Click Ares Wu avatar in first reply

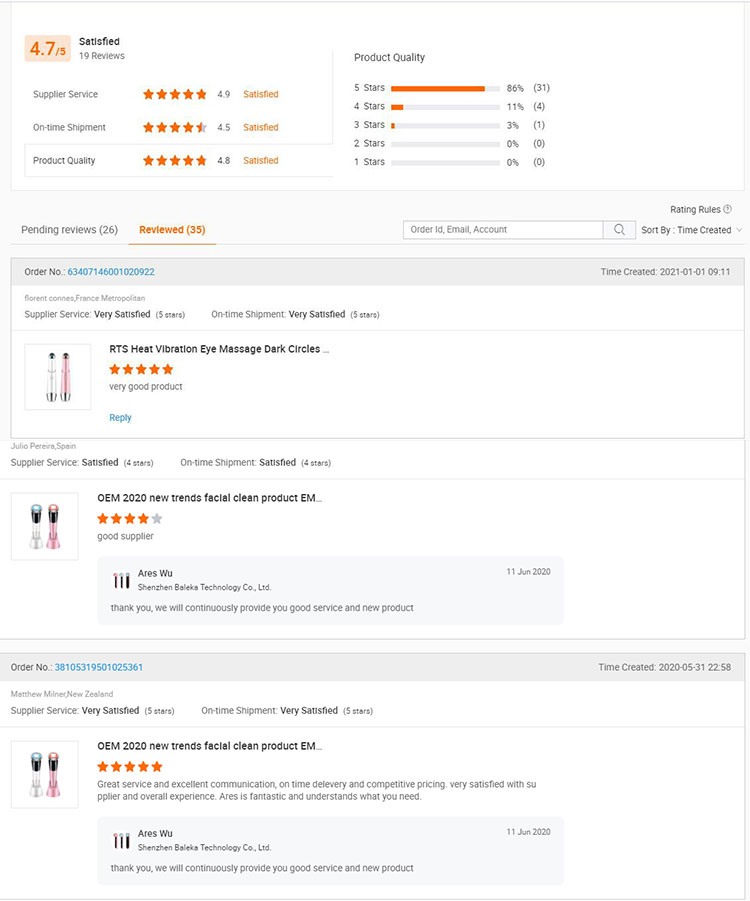pos(121,580)
